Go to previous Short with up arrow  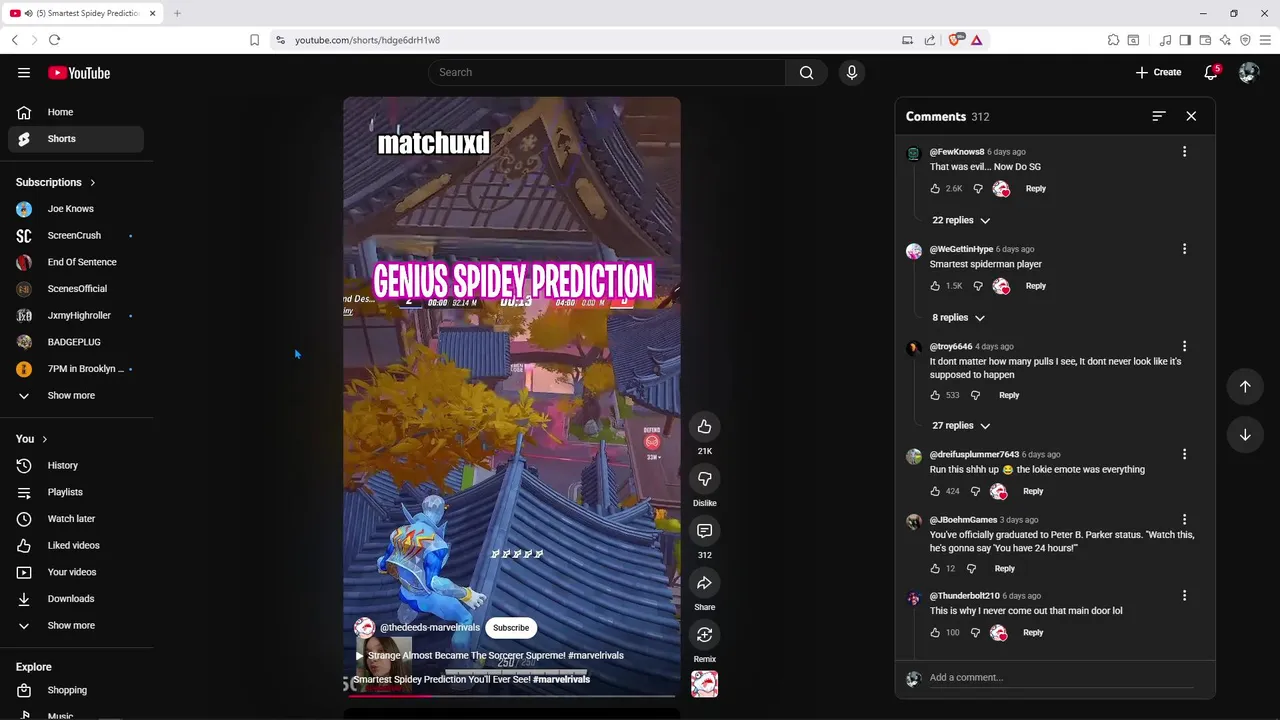[x=1245, y=387]
